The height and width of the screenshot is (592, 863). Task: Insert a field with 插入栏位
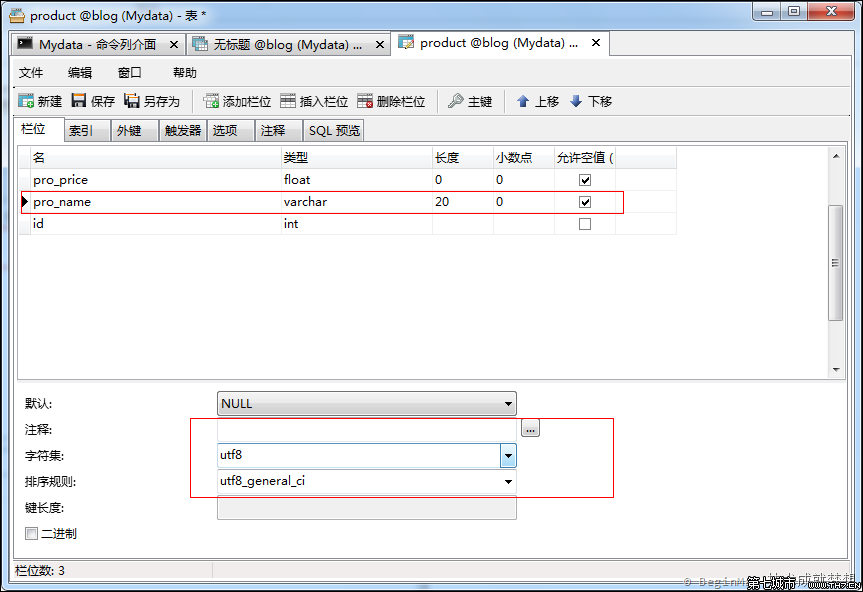point(314,101)
